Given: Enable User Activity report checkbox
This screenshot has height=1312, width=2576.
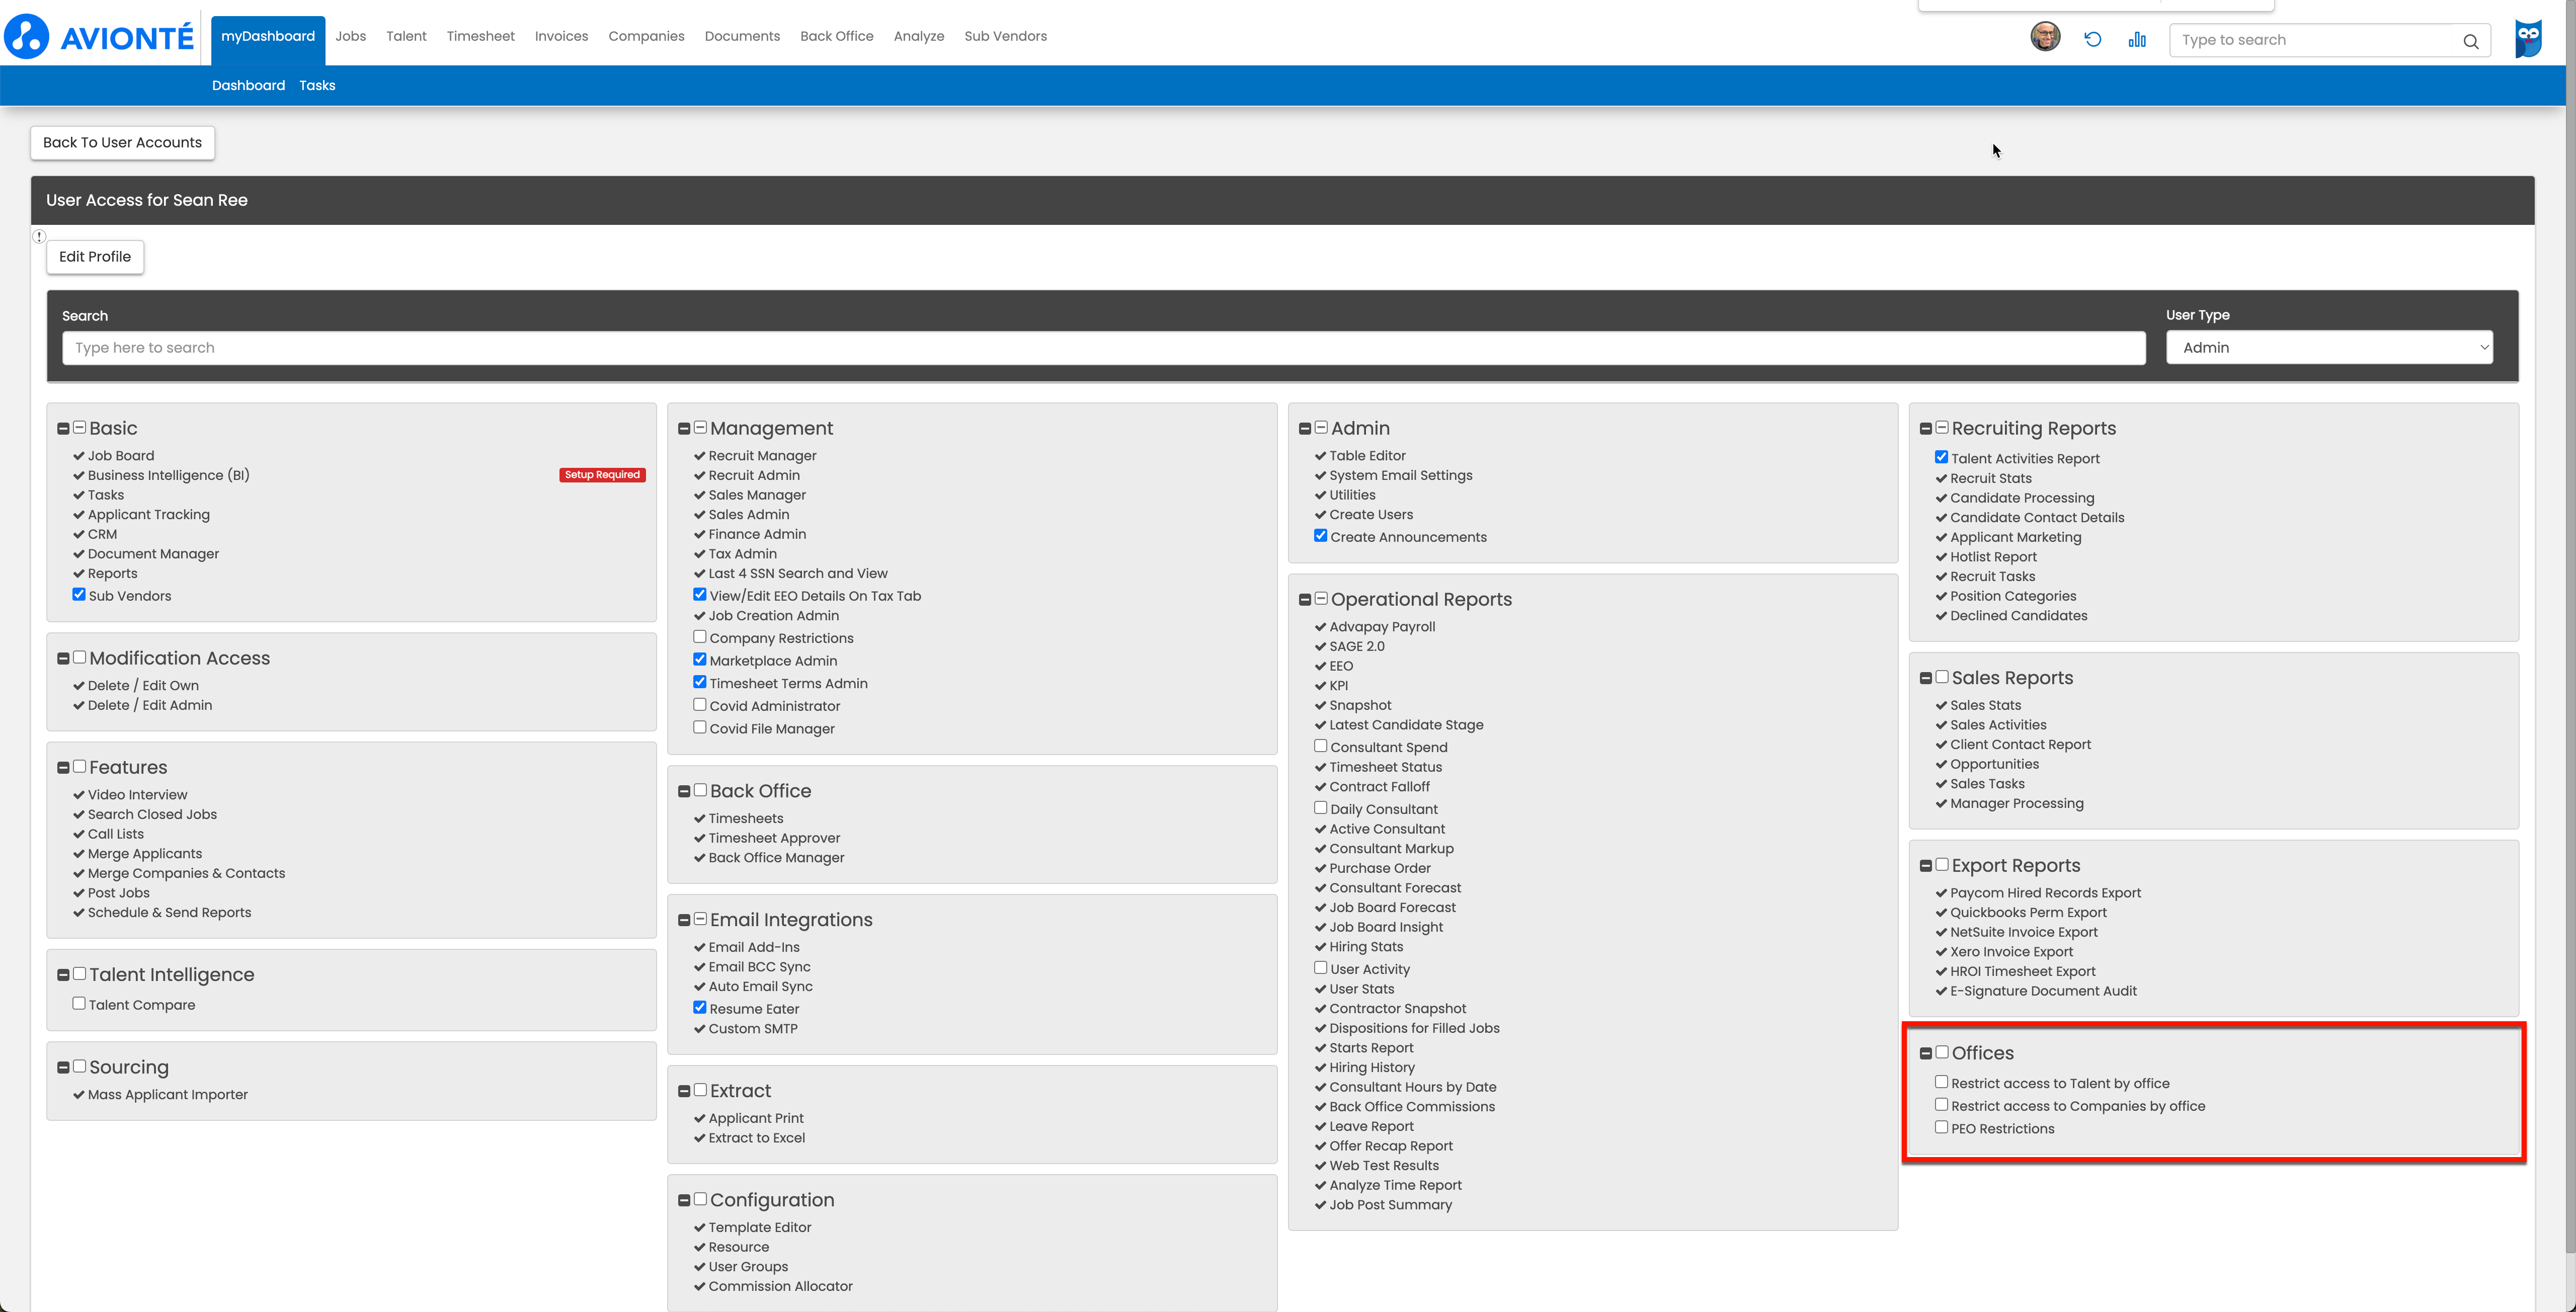Looking at the screenshot, I should point(1321,968).
